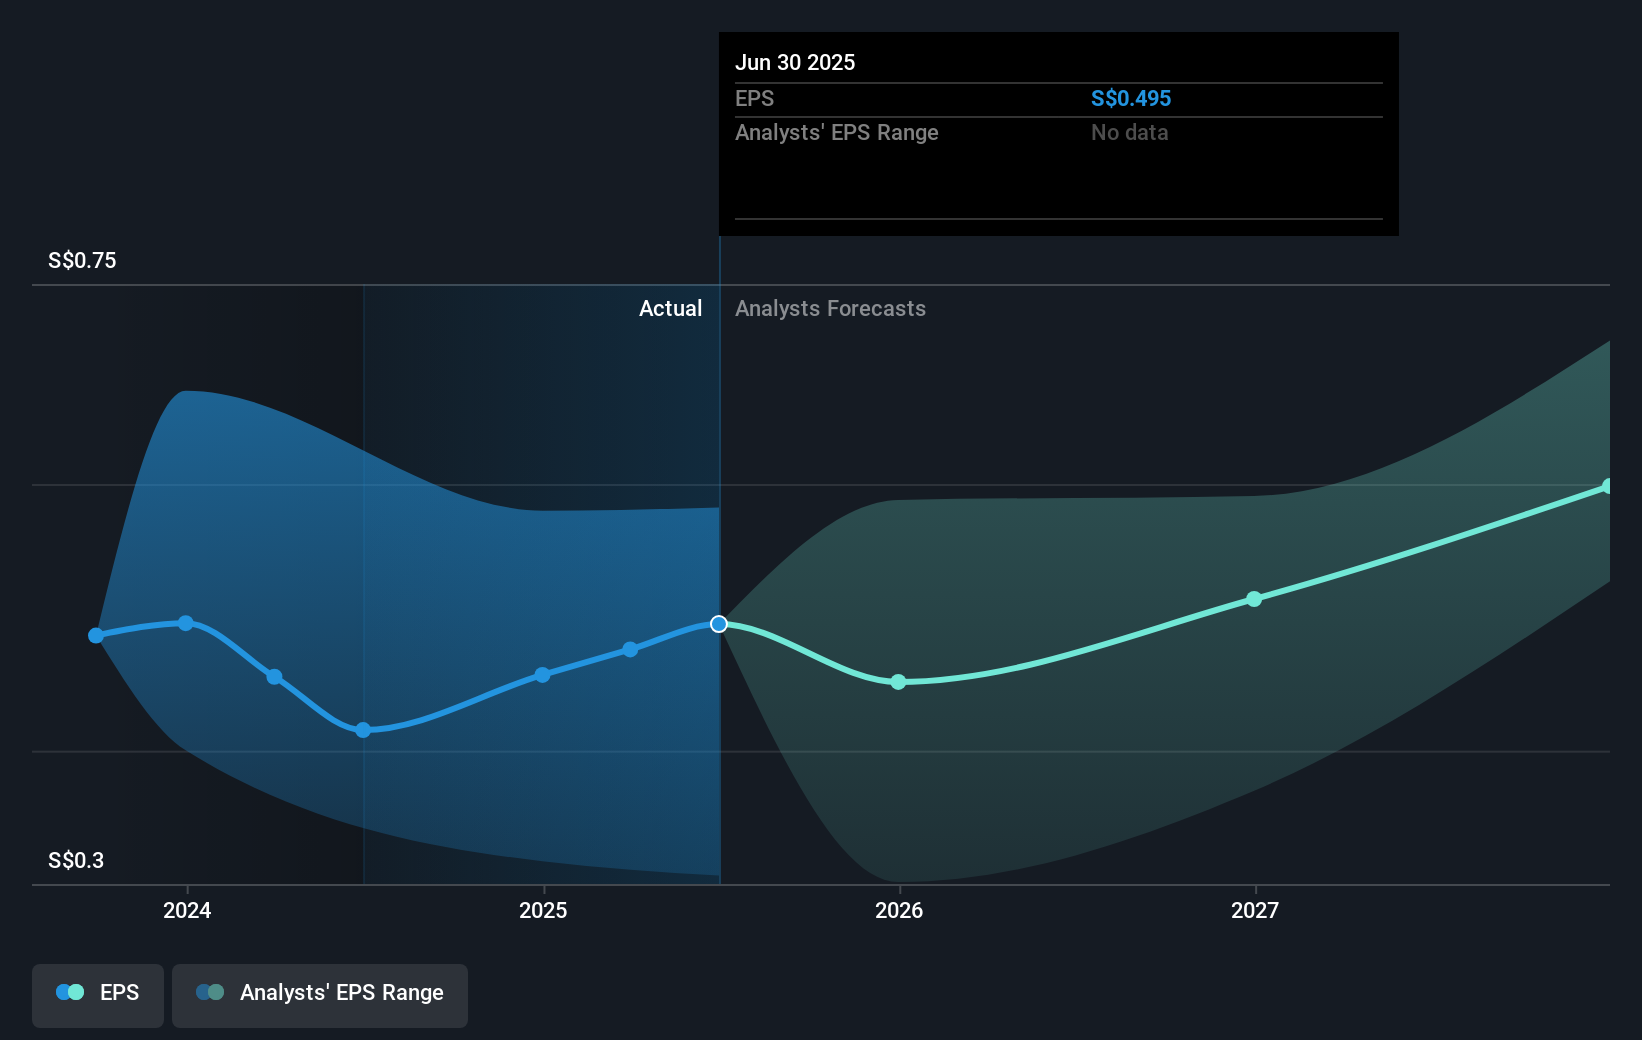Switch to the Analysts Forecasts section

point(830,308)
